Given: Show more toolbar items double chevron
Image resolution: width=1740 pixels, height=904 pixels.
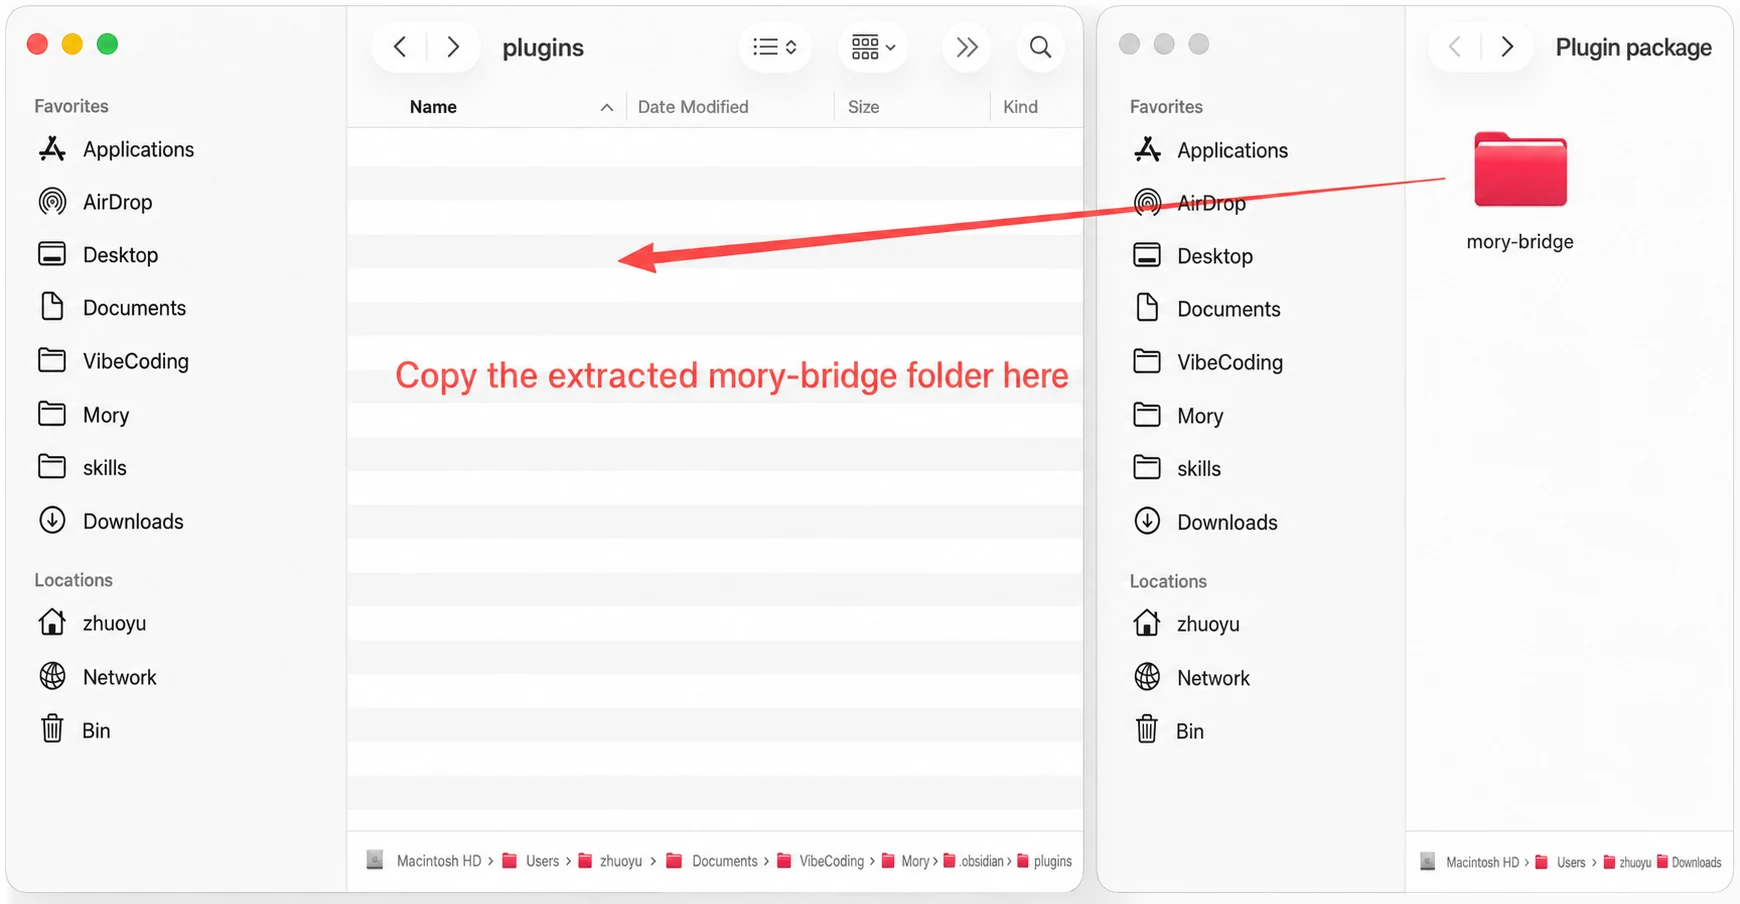Looking at the screenshot, I should (x=966, y=47).
